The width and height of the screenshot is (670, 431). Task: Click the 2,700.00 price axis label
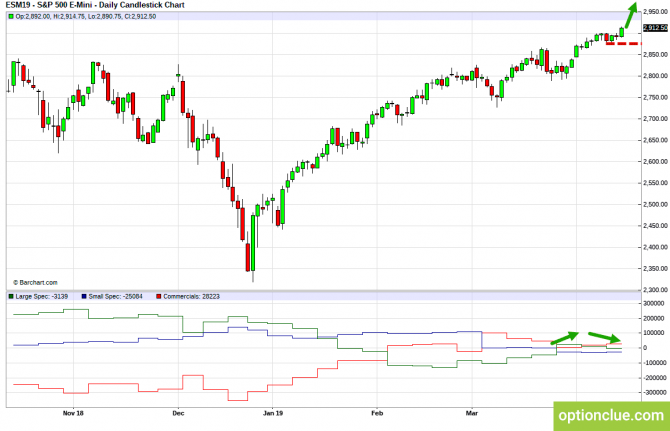(655, 119)
